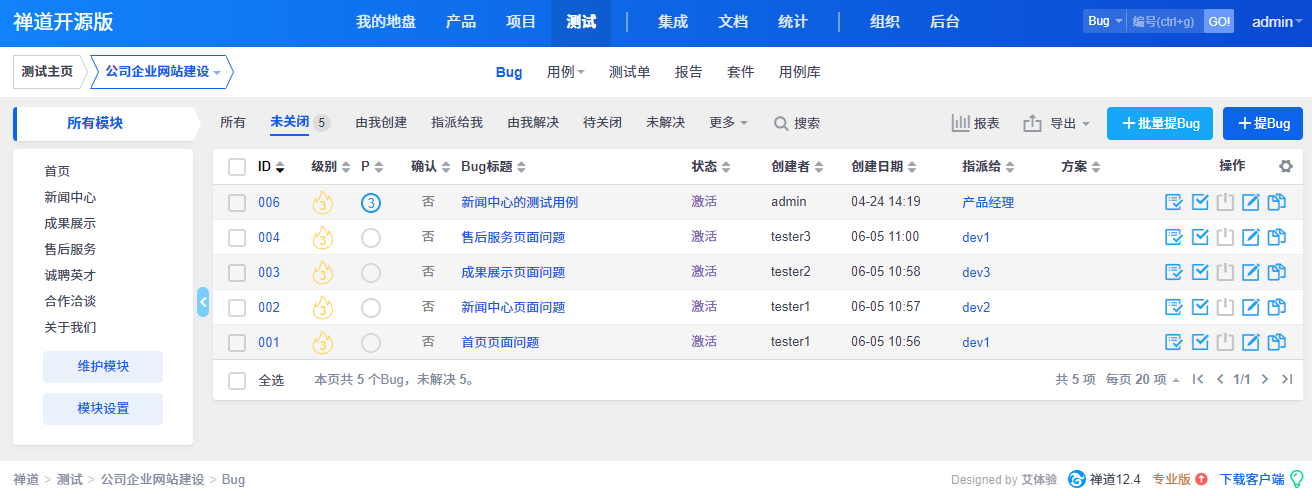Click the GO! search button
This screenshot has height=496, width=1312.
point(1219,21)
